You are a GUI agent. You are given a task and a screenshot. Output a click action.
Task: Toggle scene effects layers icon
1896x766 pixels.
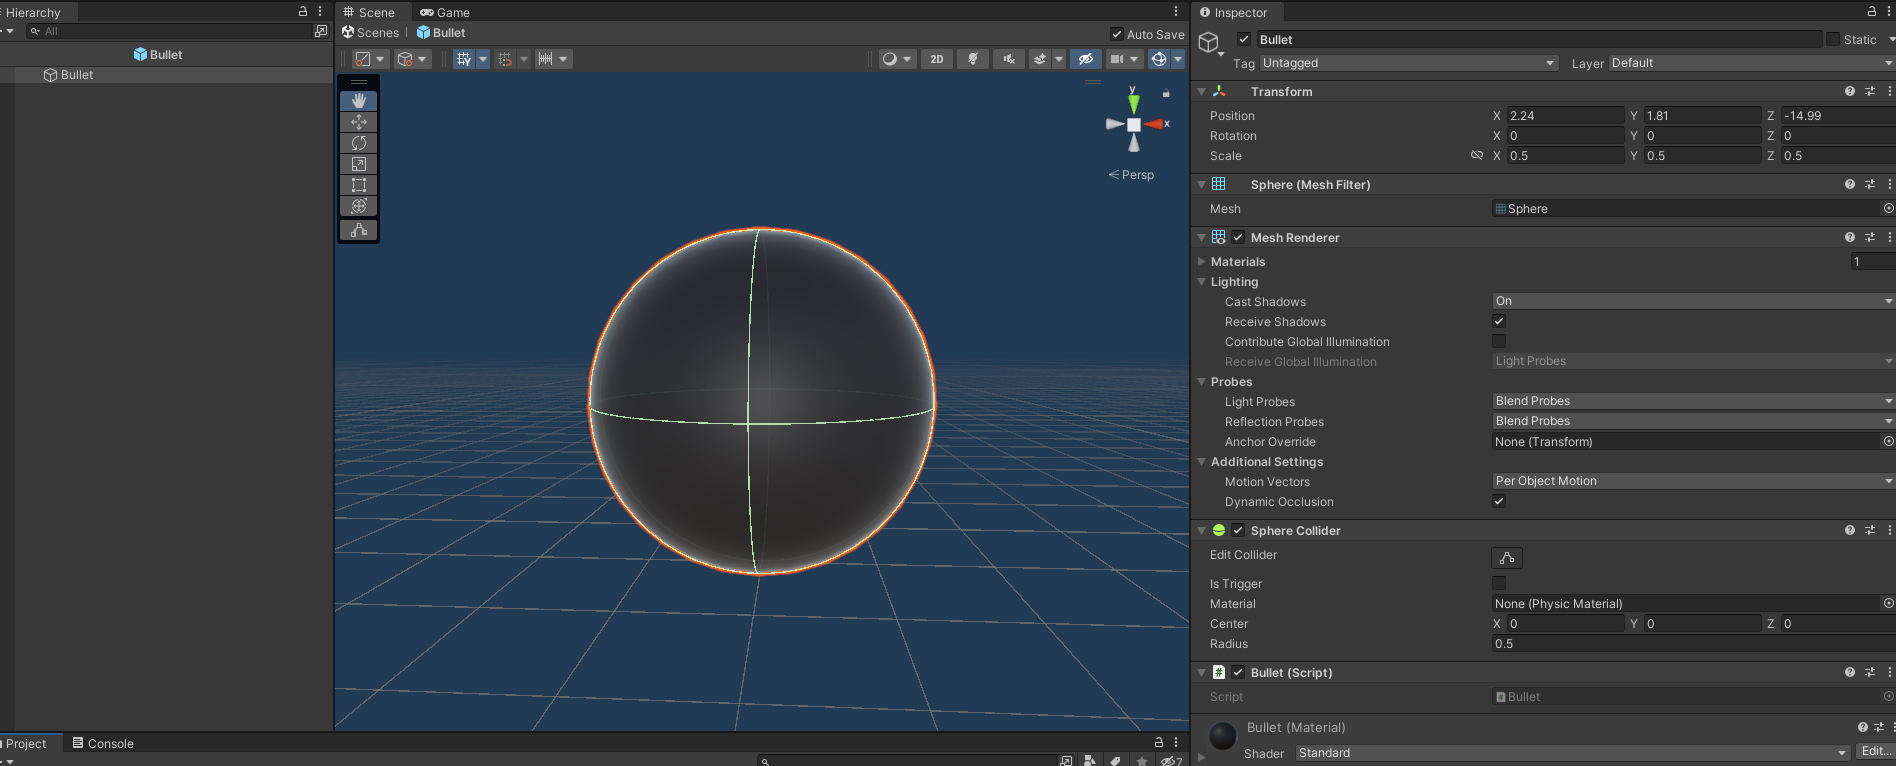pos(1040,59)
